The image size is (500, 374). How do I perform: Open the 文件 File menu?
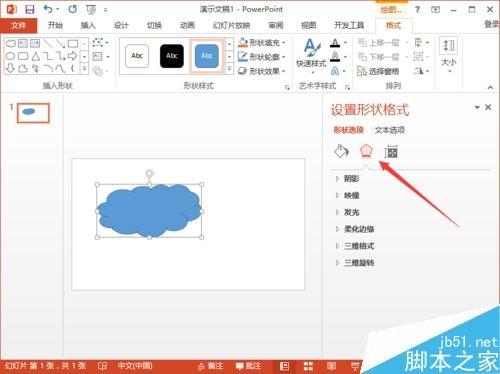pyautogui.click(x=19, y=25)
